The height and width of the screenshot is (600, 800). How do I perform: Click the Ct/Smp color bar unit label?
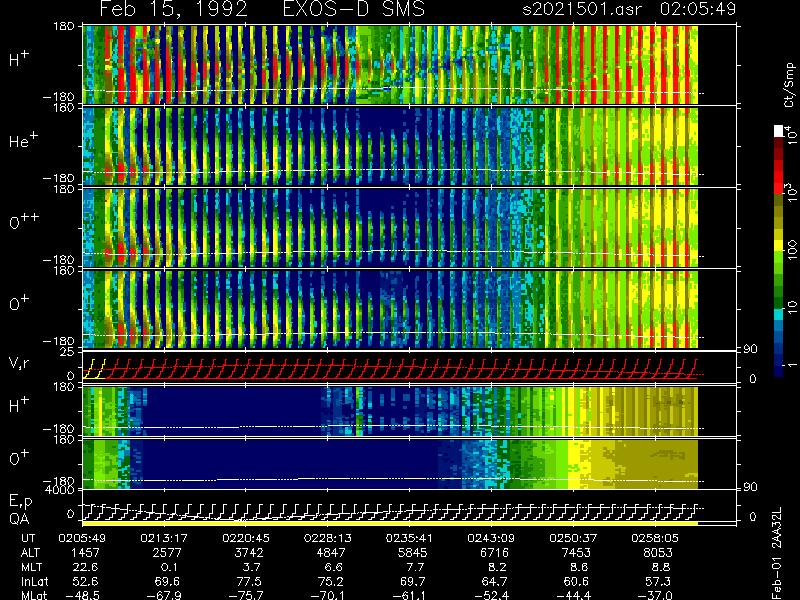pos(789,85)
